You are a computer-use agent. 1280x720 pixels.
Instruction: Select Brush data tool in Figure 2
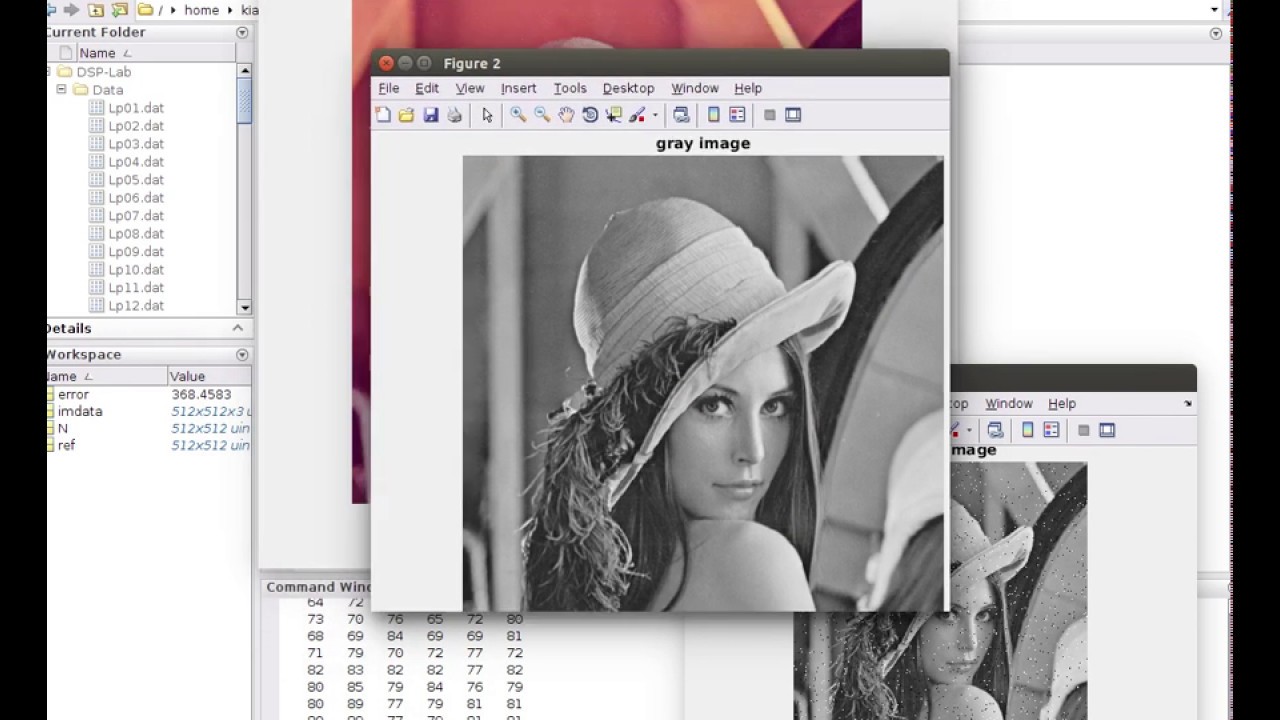click(x=637, y=115)
